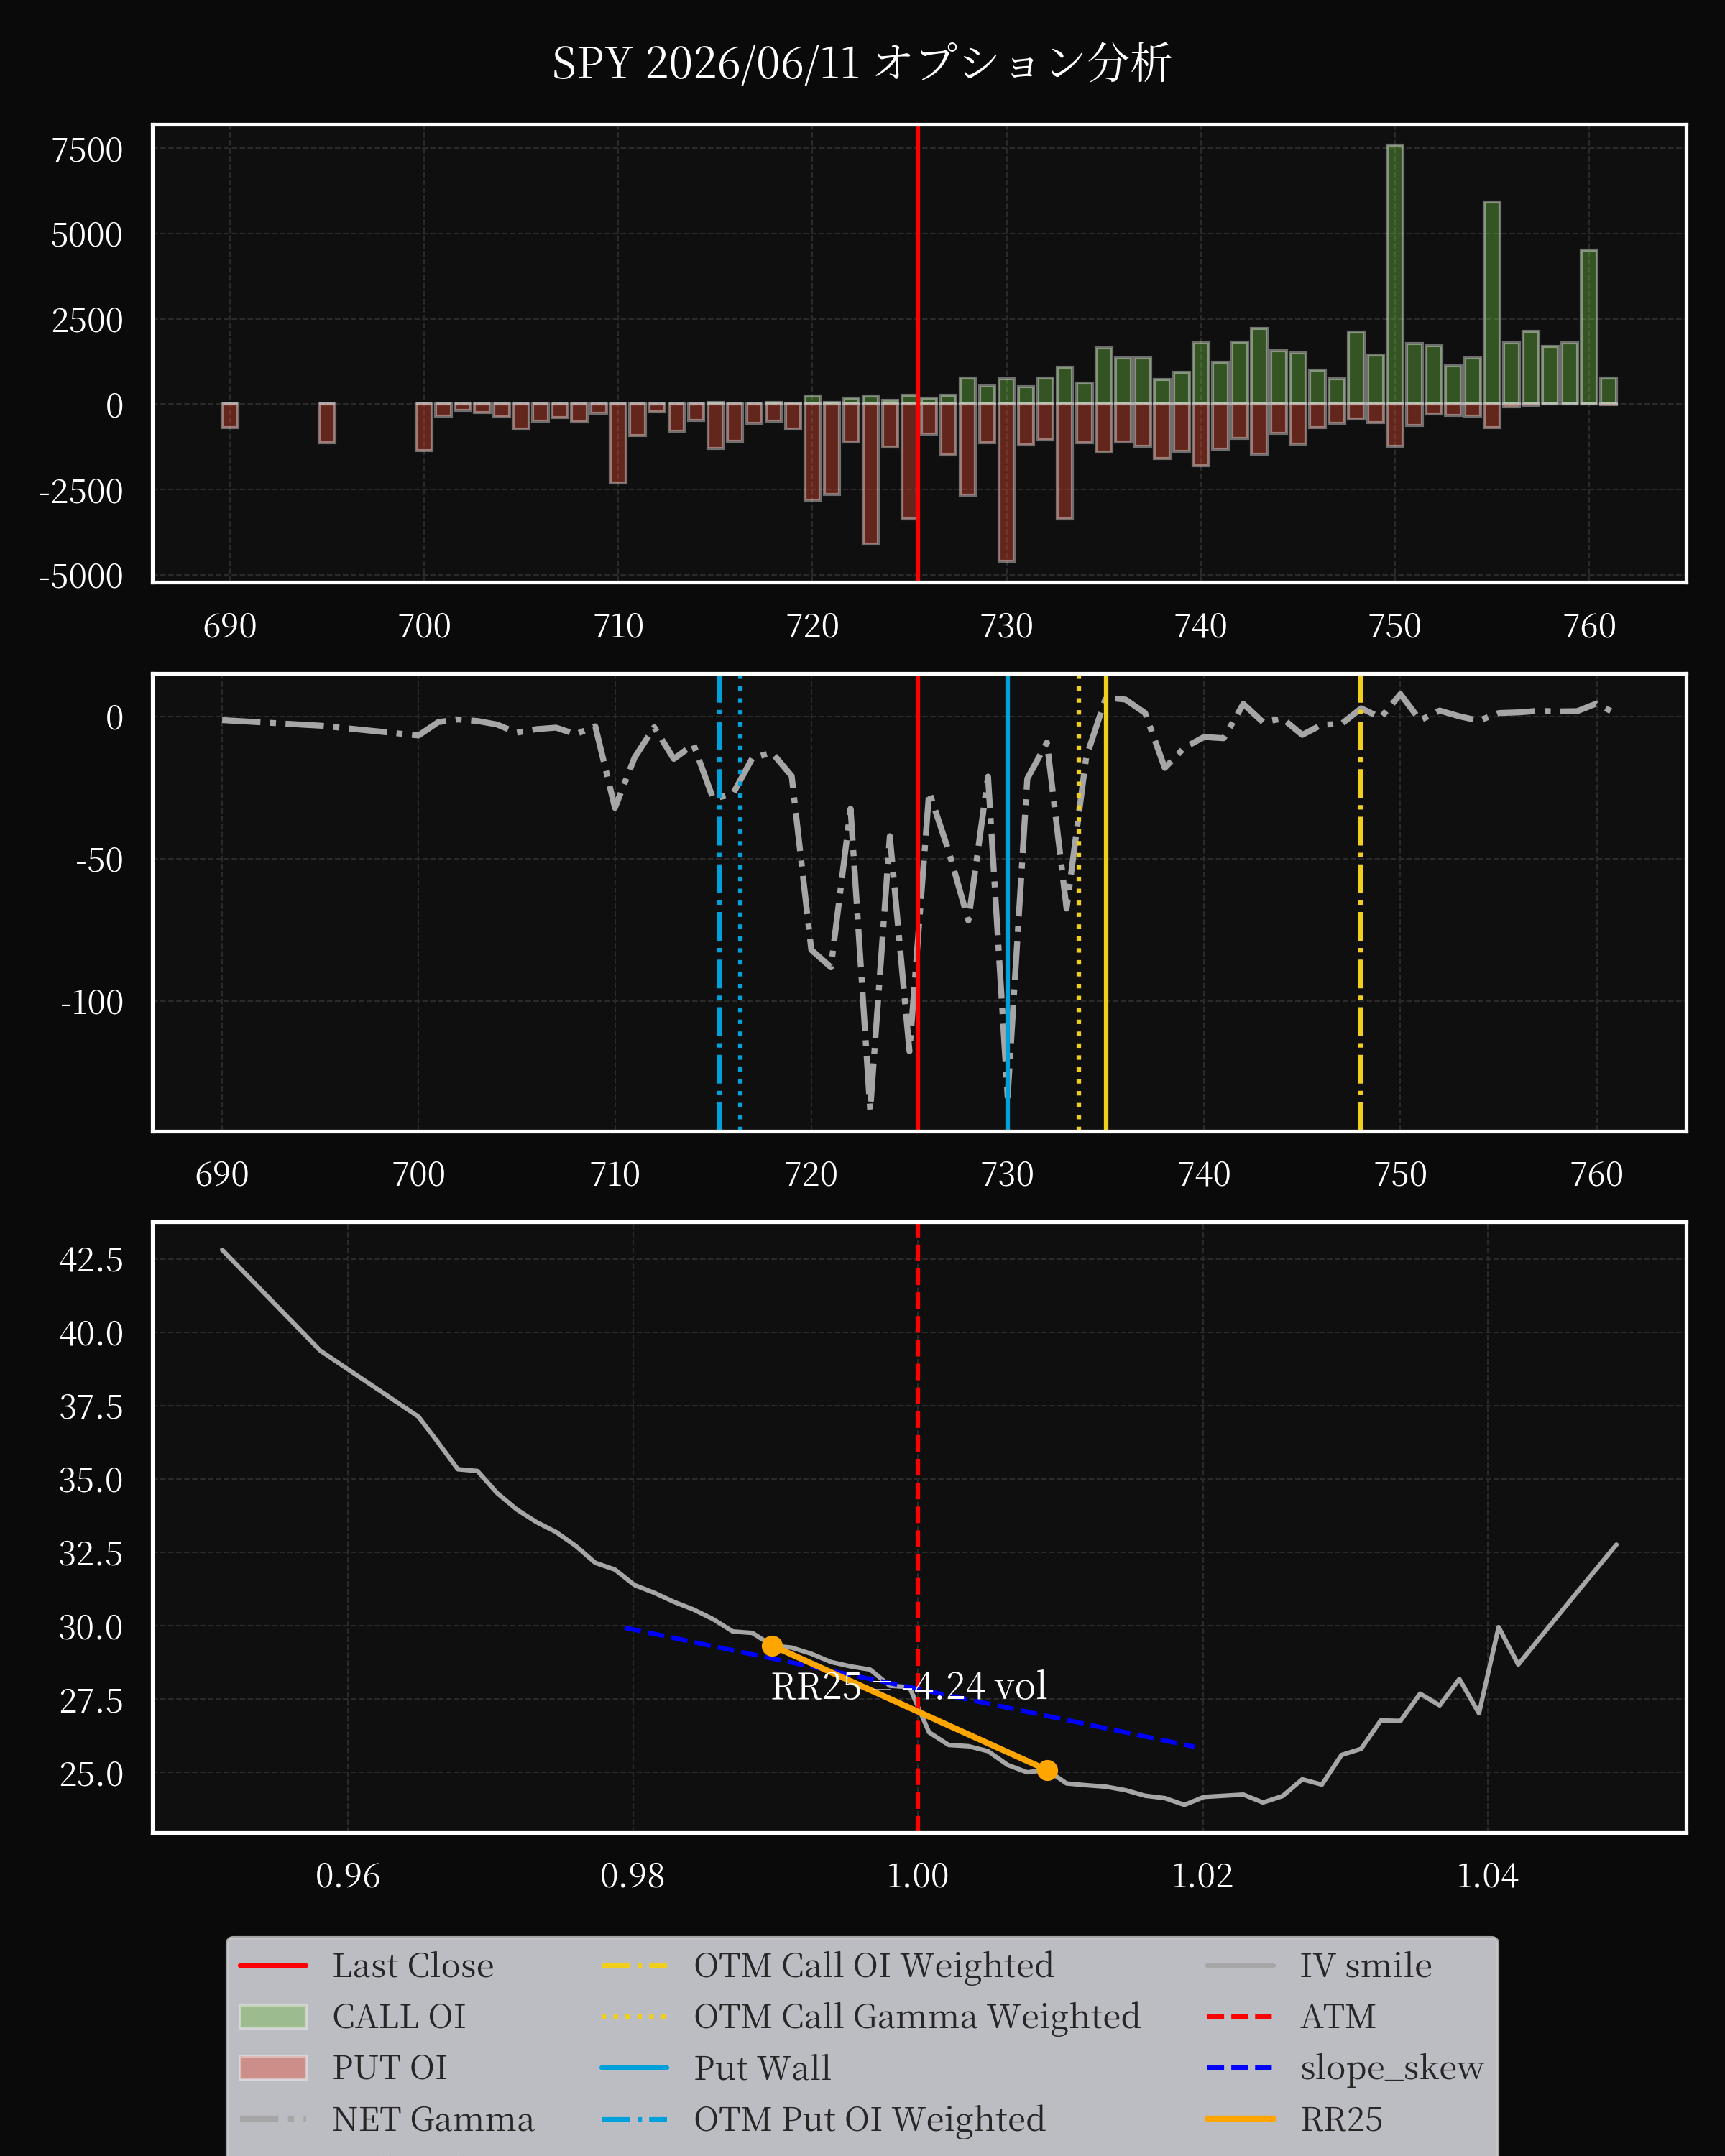Click the 'PUT OI' legend label
The height and width of the screenshot is (2156, 1725).
(390, 2068)
